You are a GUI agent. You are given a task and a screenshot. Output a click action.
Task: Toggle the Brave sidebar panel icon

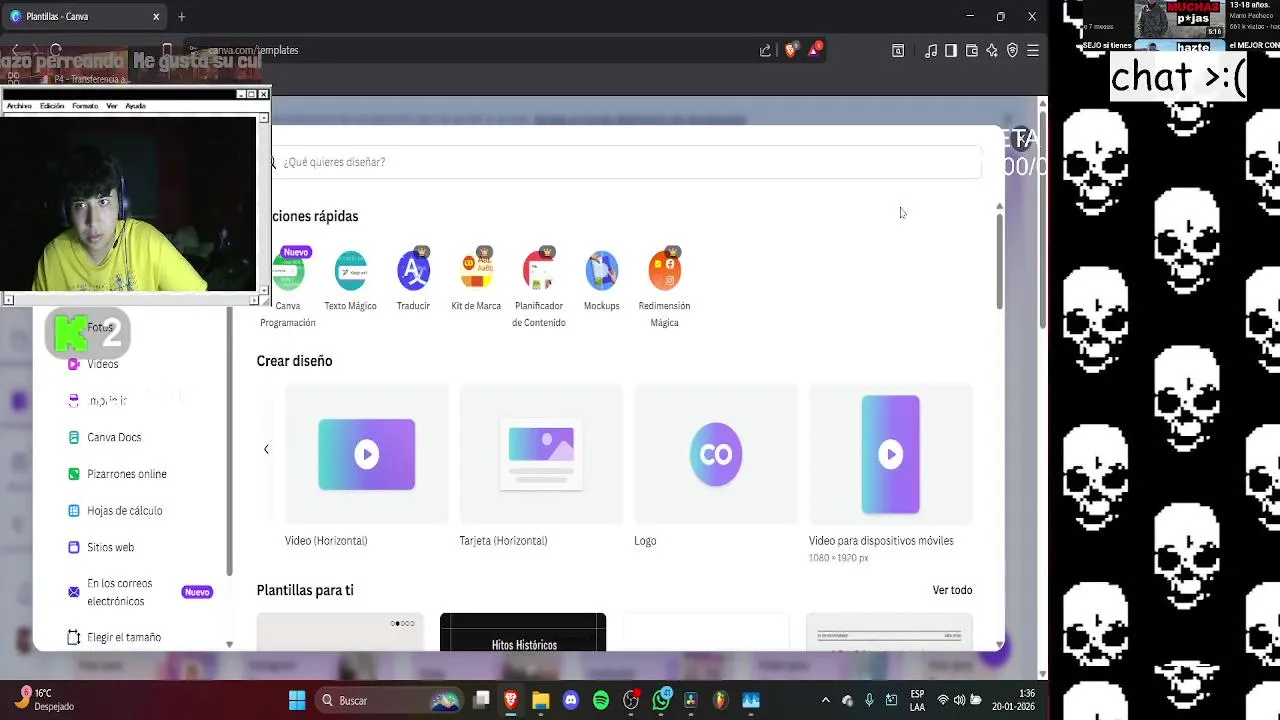tap(951, 50)
